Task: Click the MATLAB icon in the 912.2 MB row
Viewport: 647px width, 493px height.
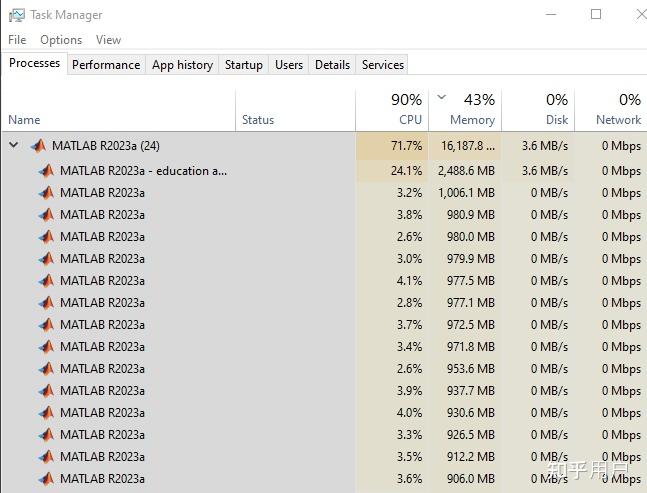Action: [46, 457]
